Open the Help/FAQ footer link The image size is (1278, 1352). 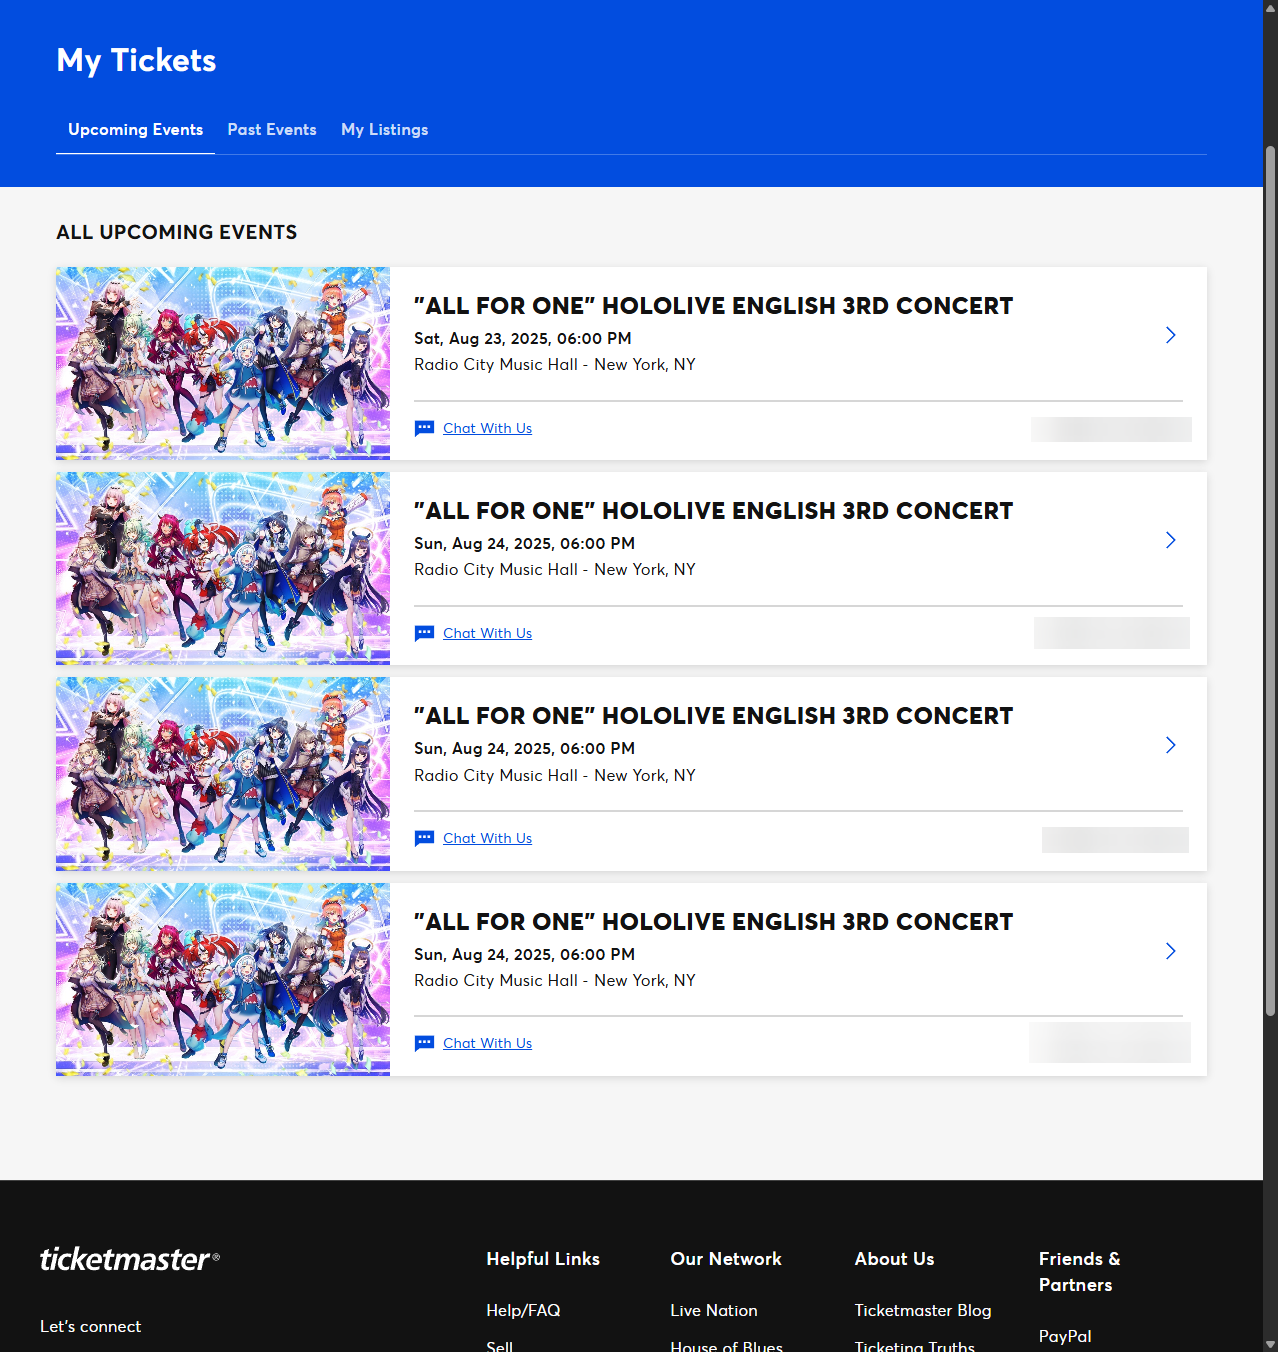(523, 1310)
